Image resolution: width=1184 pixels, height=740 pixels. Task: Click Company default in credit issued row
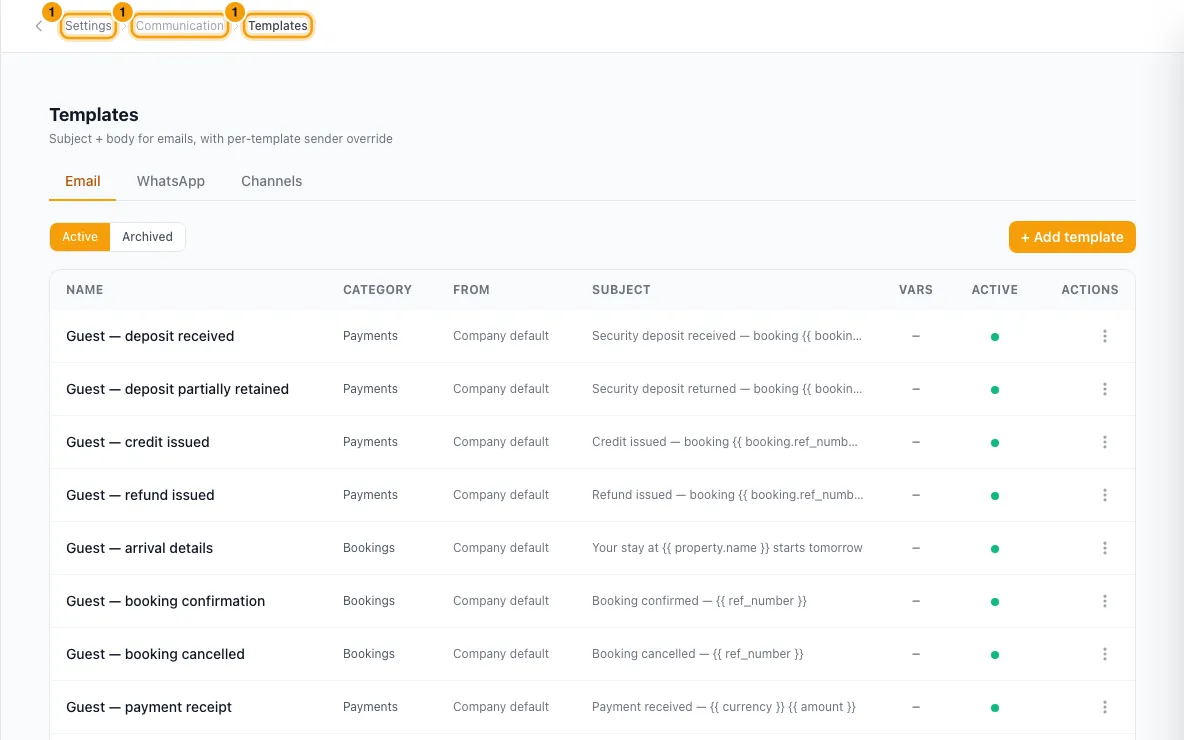point(501,442)
